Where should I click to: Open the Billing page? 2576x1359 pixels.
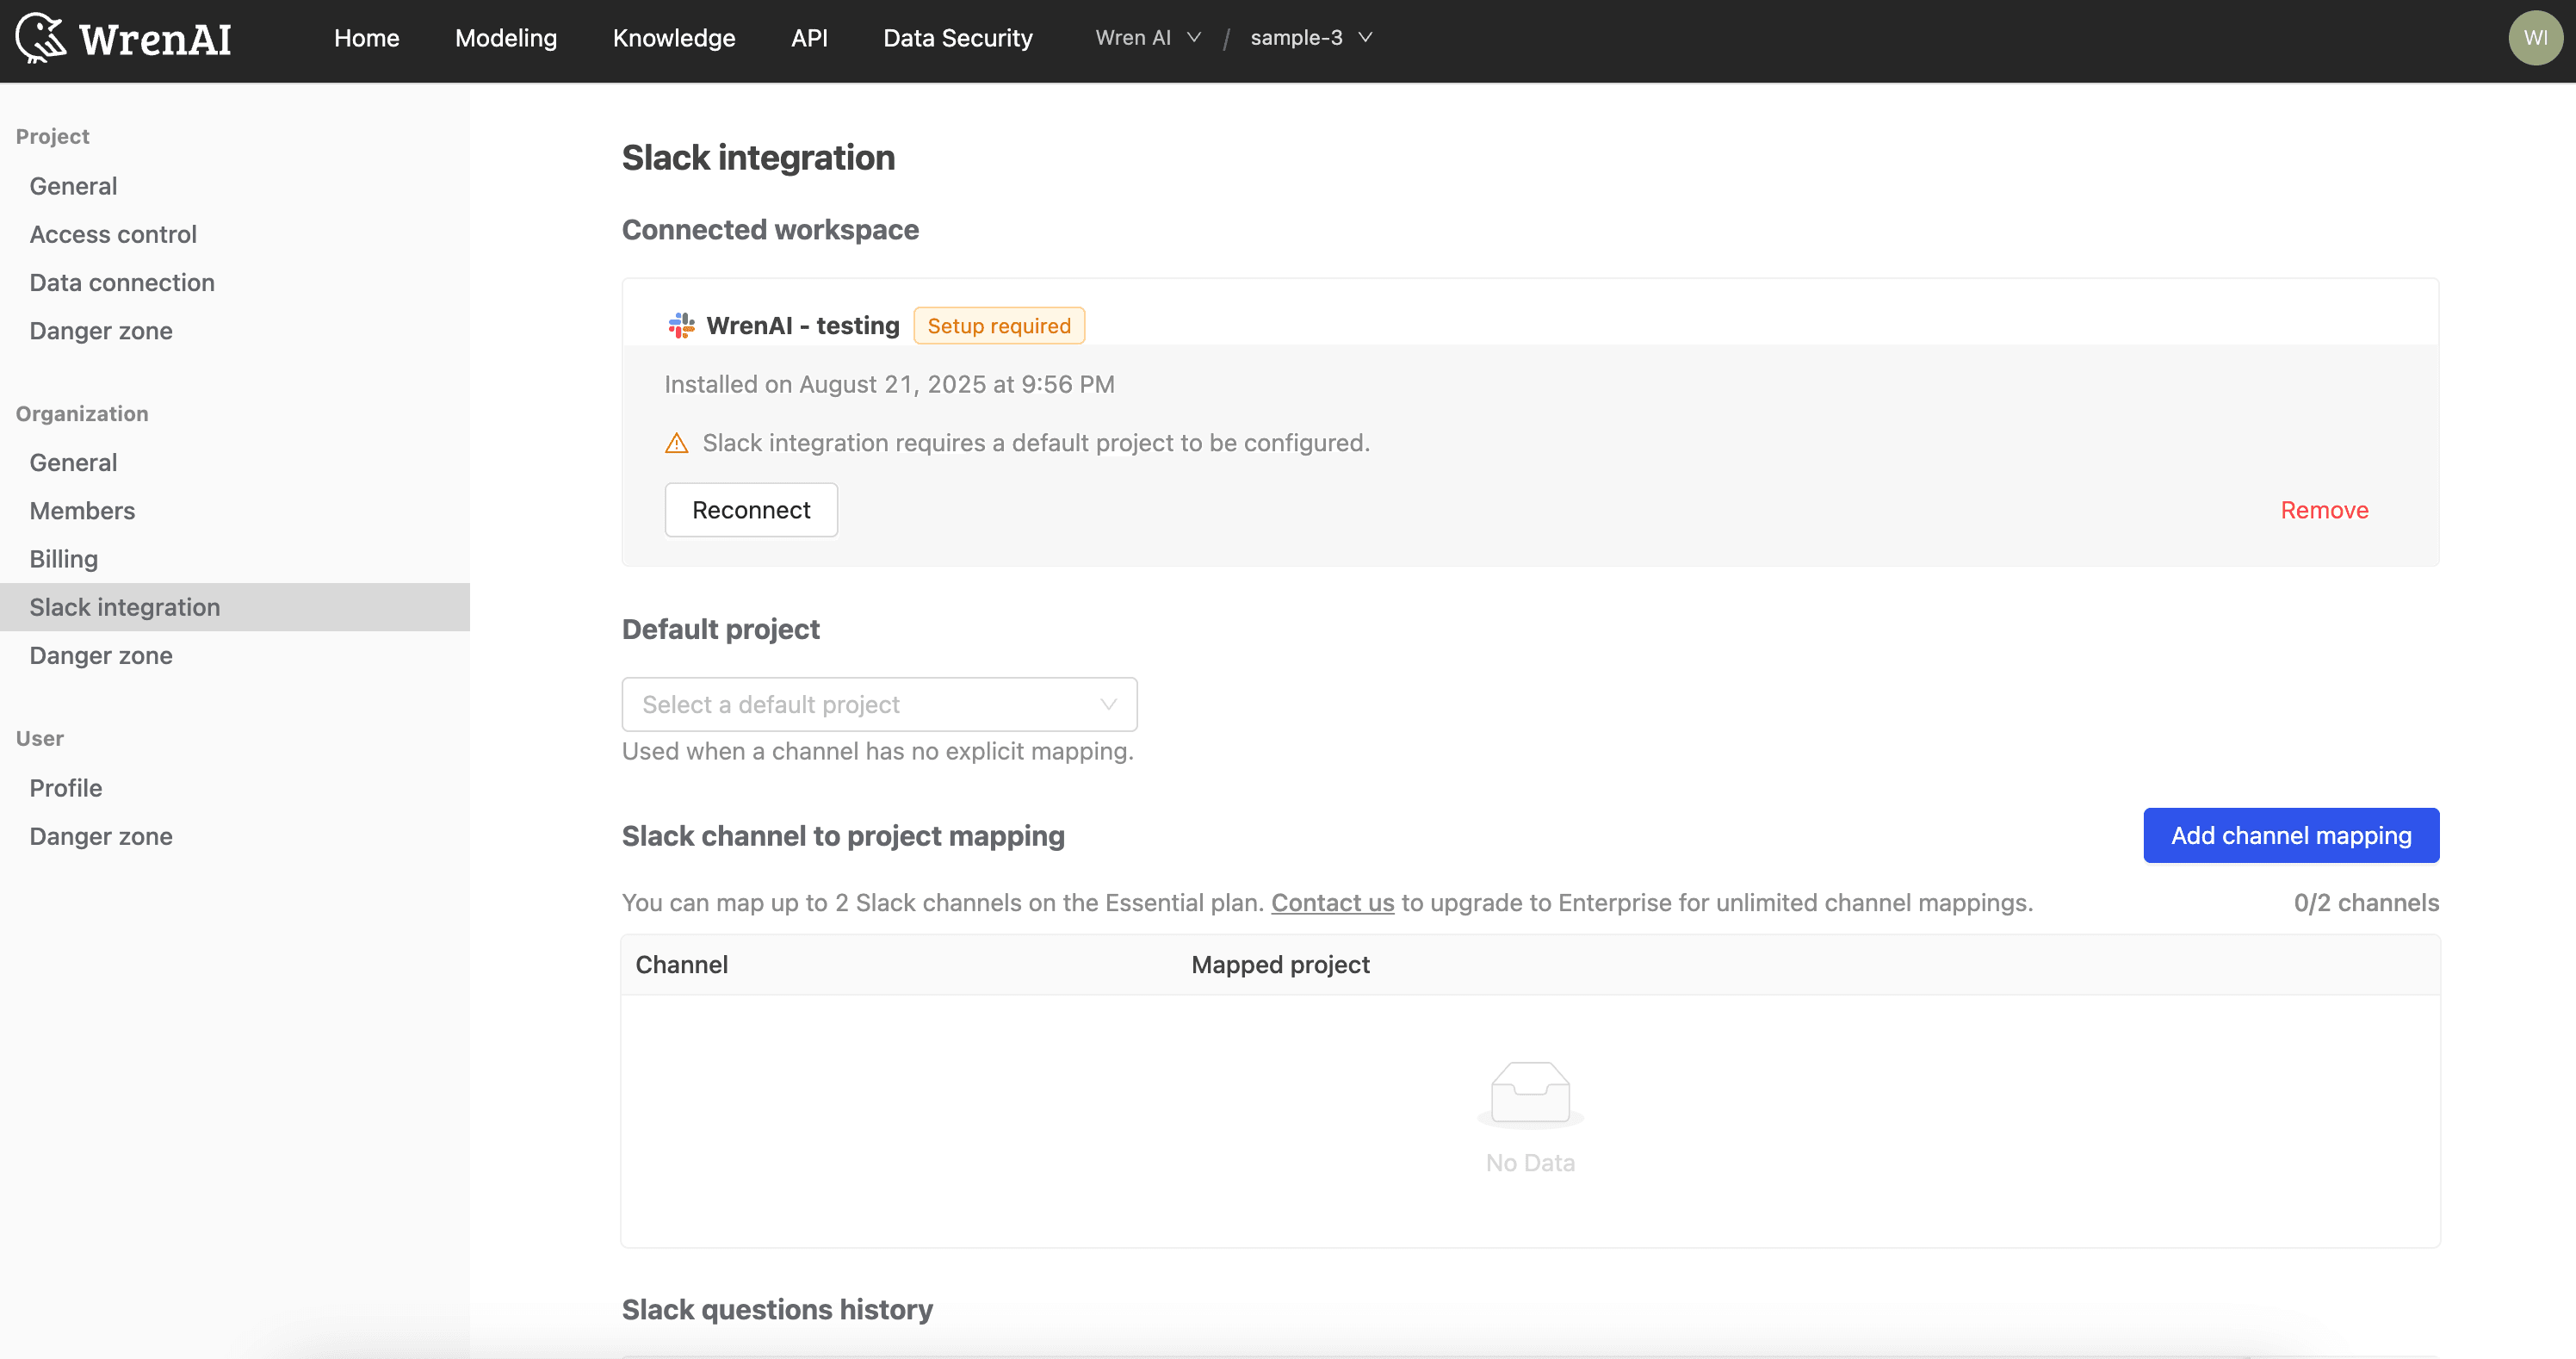[63, 558]
